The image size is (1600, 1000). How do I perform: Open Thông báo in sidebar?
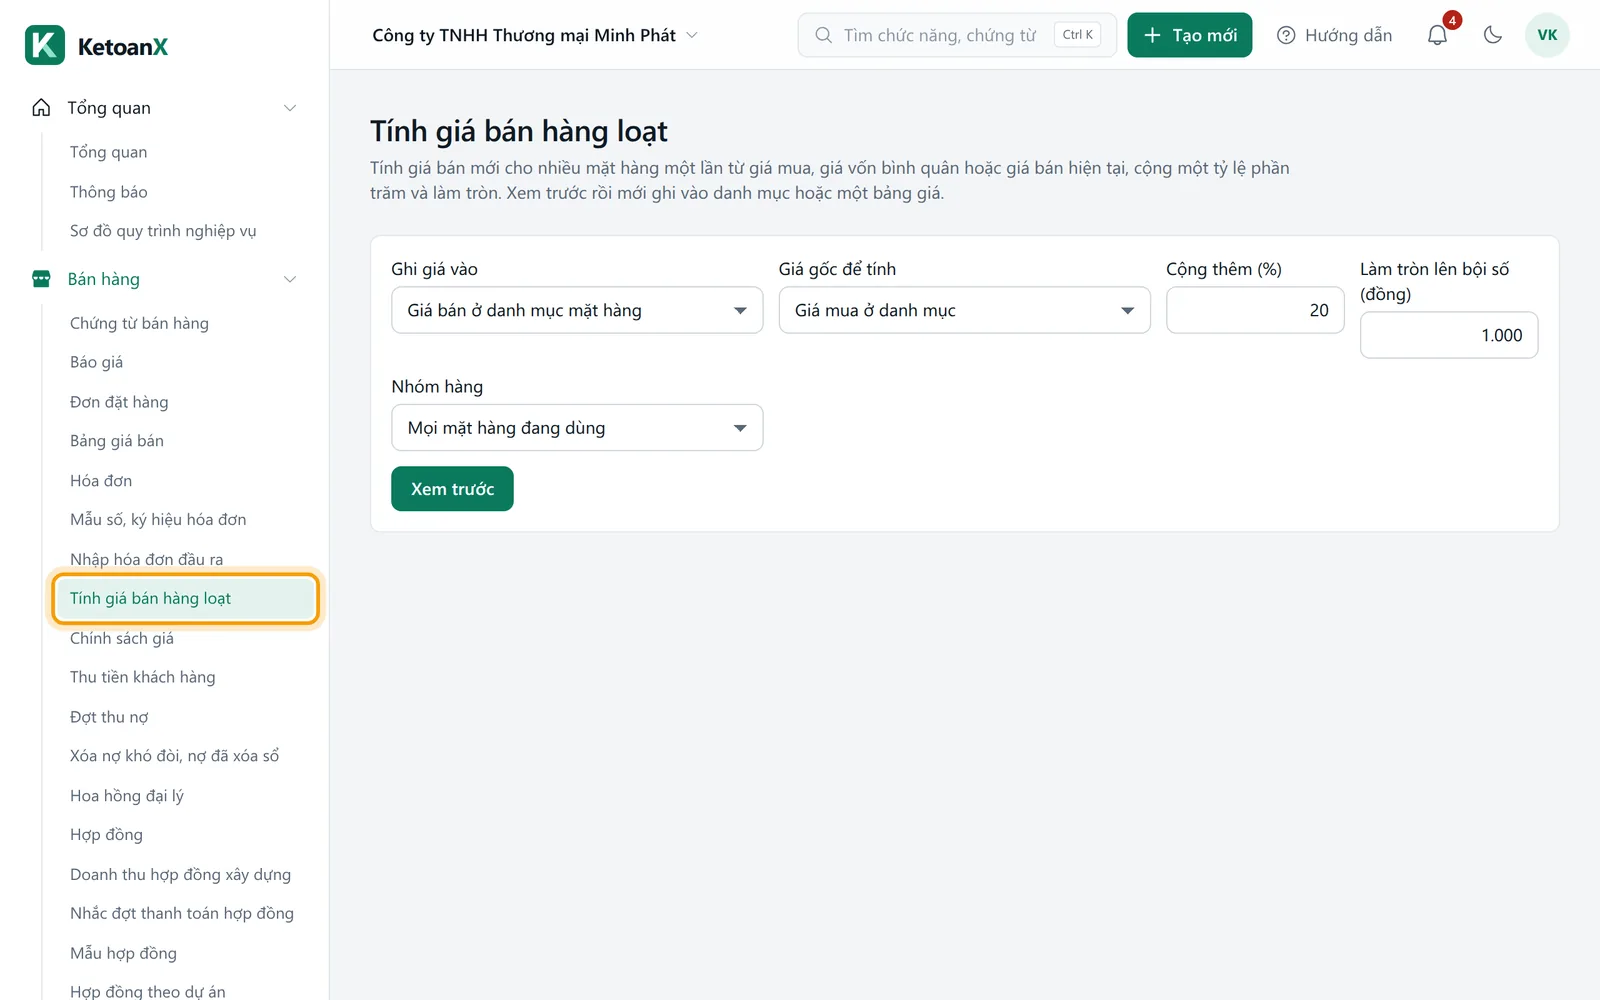pyautogui.click(x=109, y=192)
